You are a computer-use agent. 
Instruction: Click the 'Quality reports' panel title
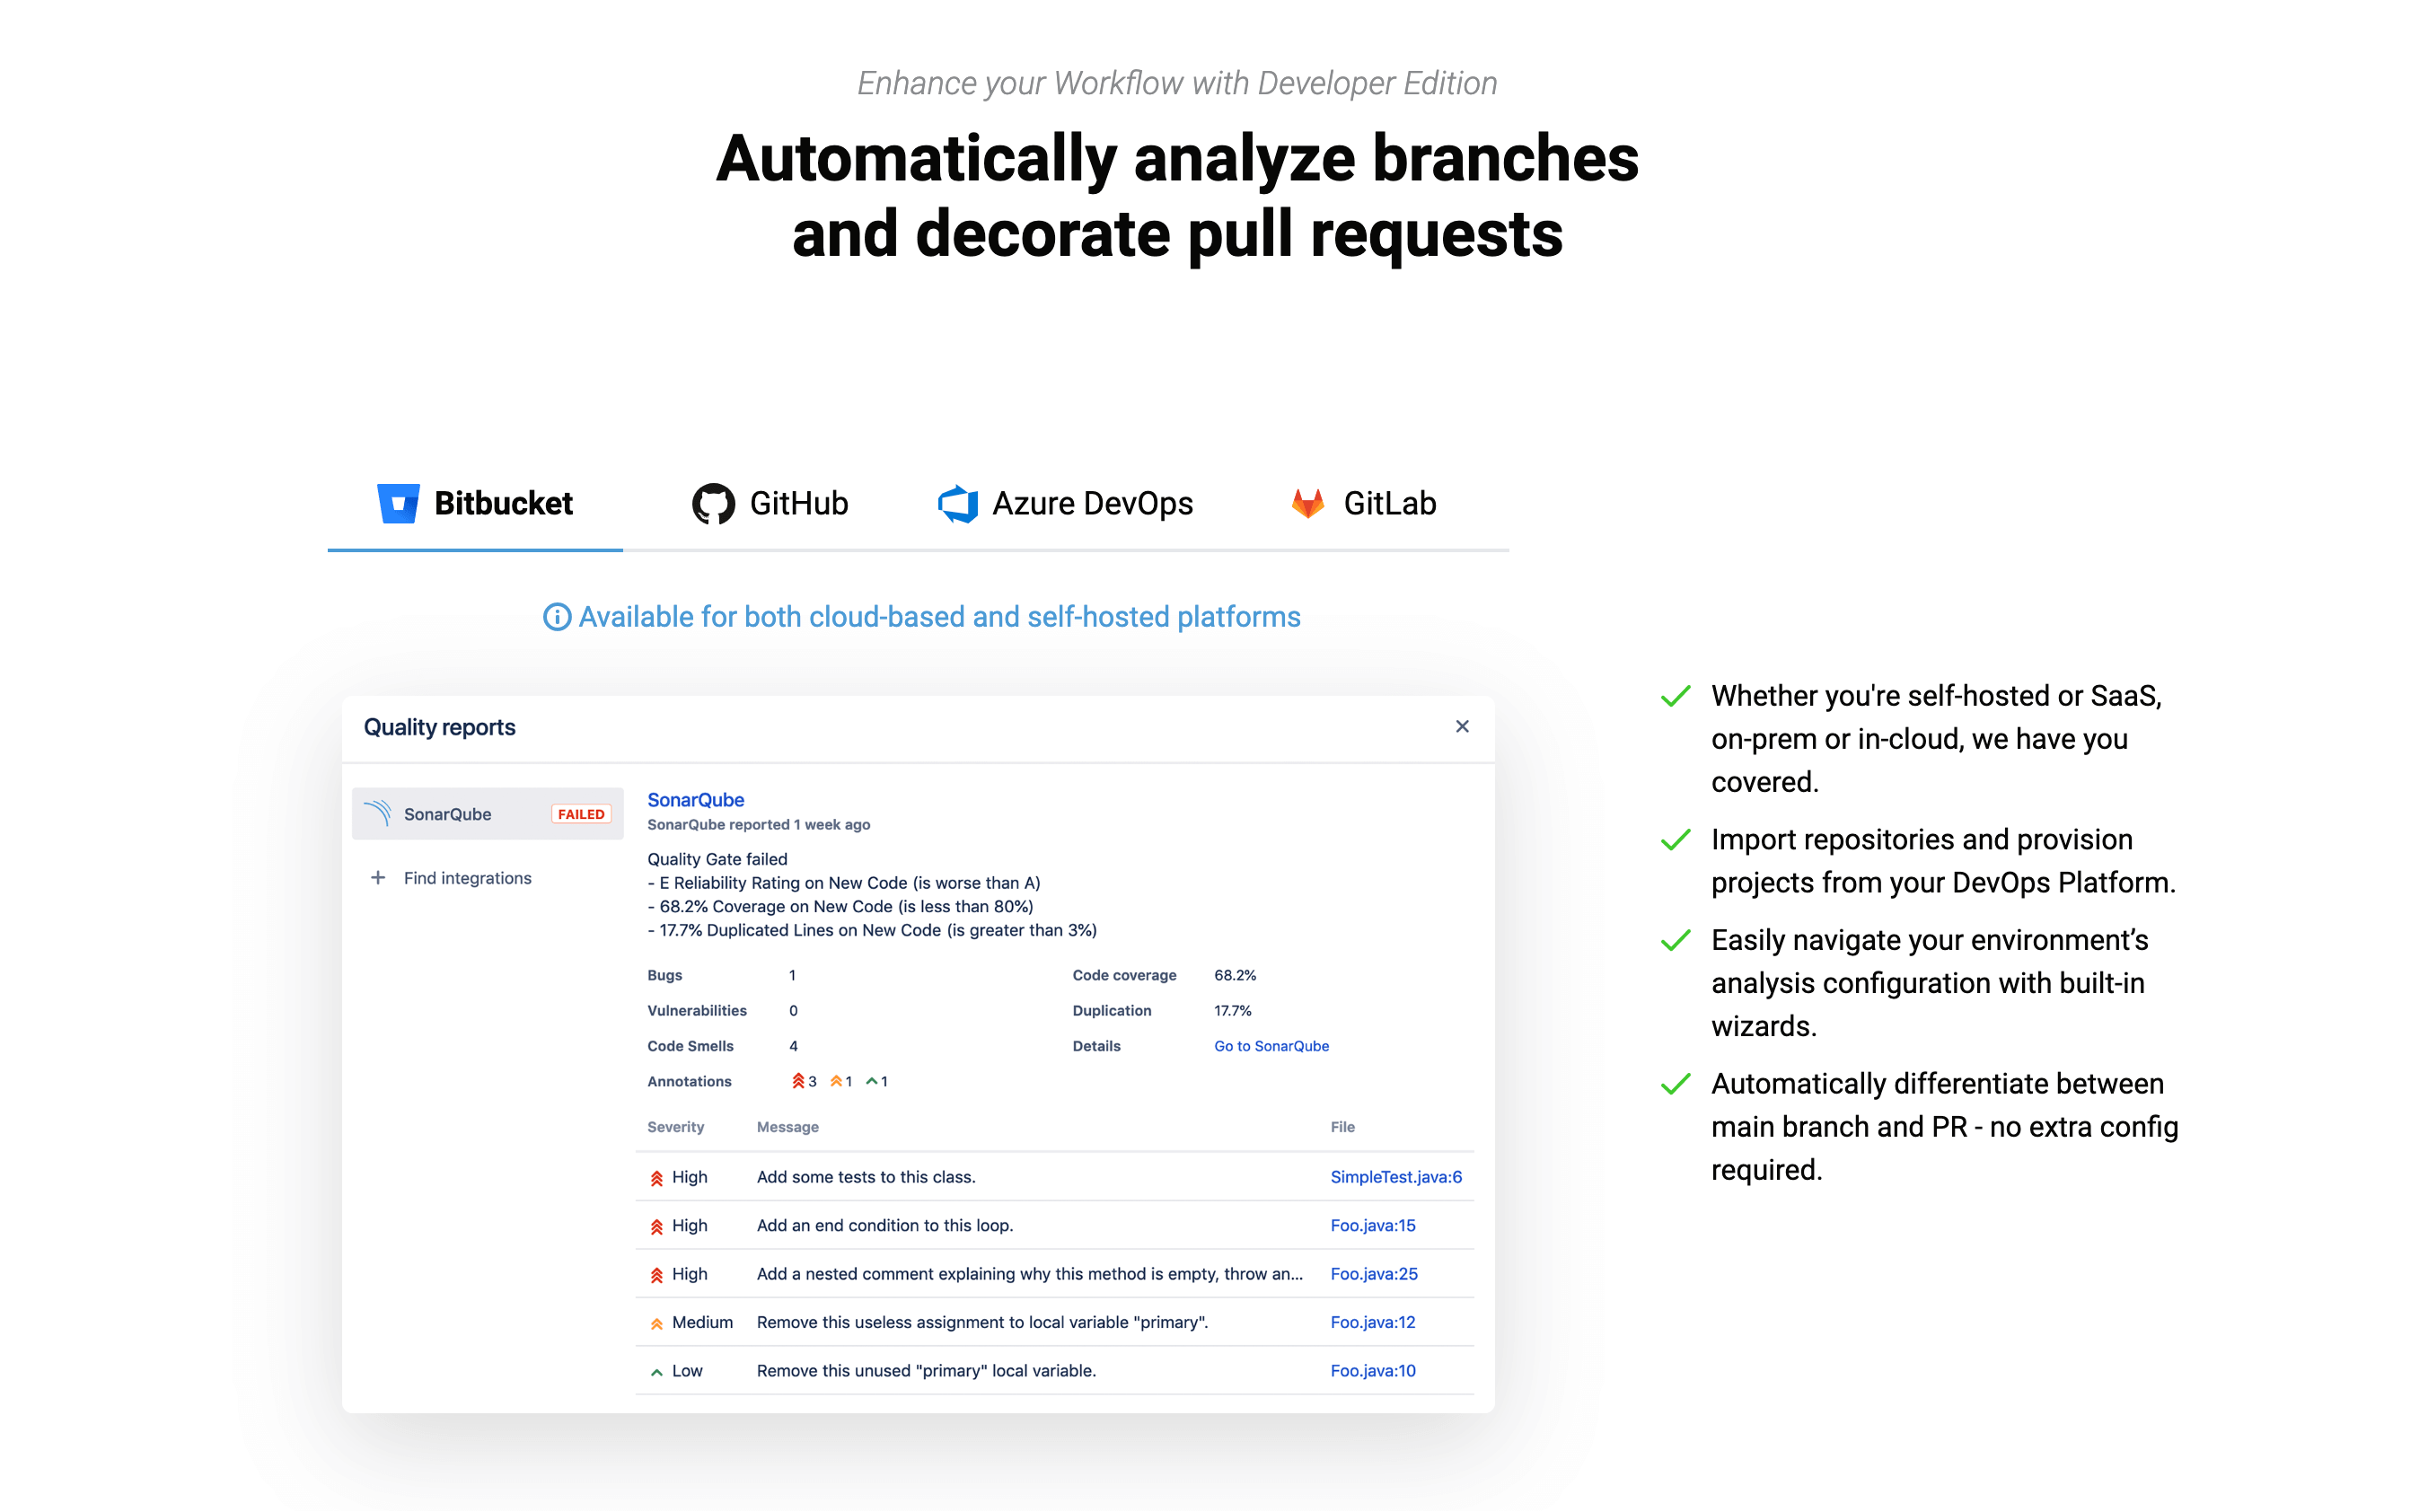(439, 727)
